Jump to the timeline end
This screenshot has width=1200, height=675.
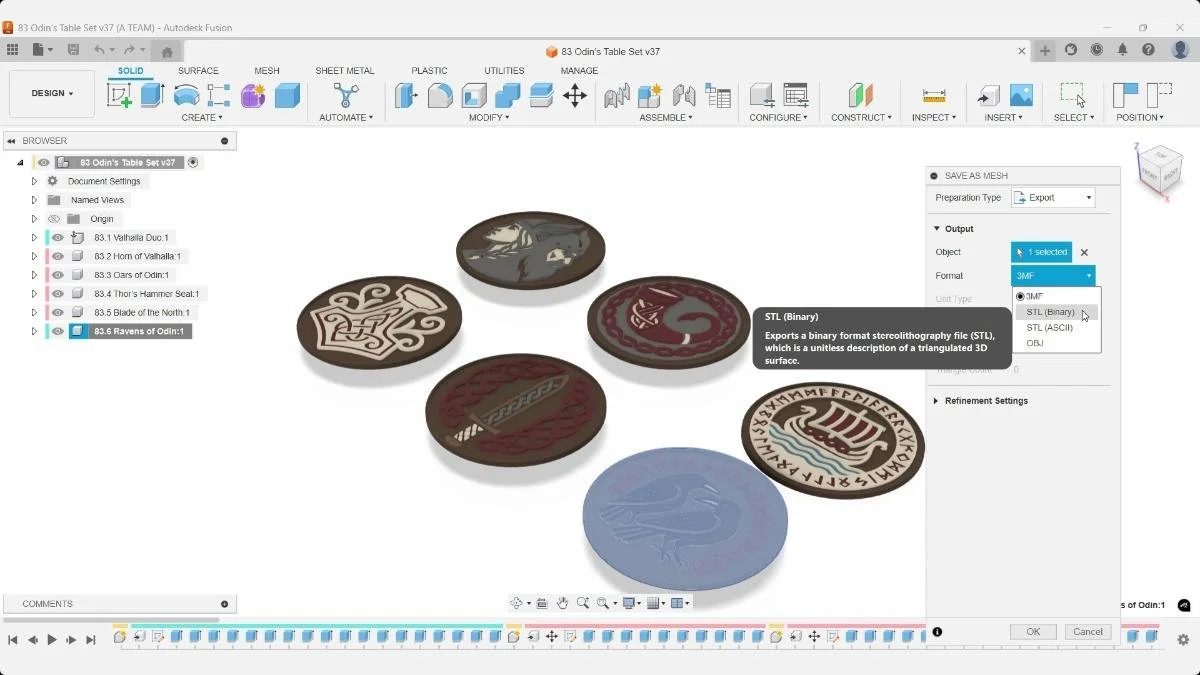point(91,640)
